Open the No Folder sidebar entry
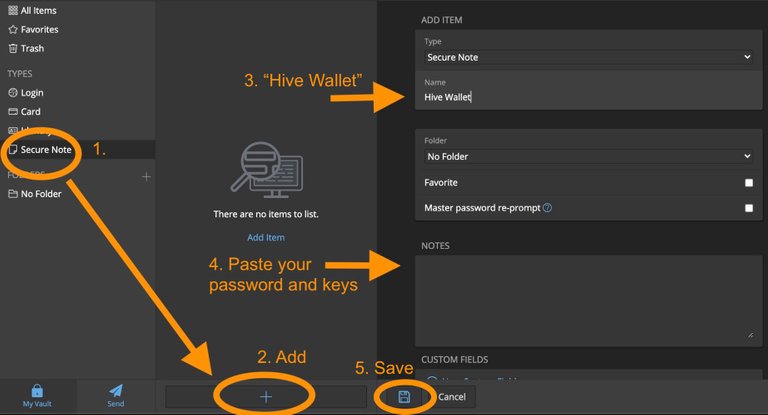 pos(35,194)
